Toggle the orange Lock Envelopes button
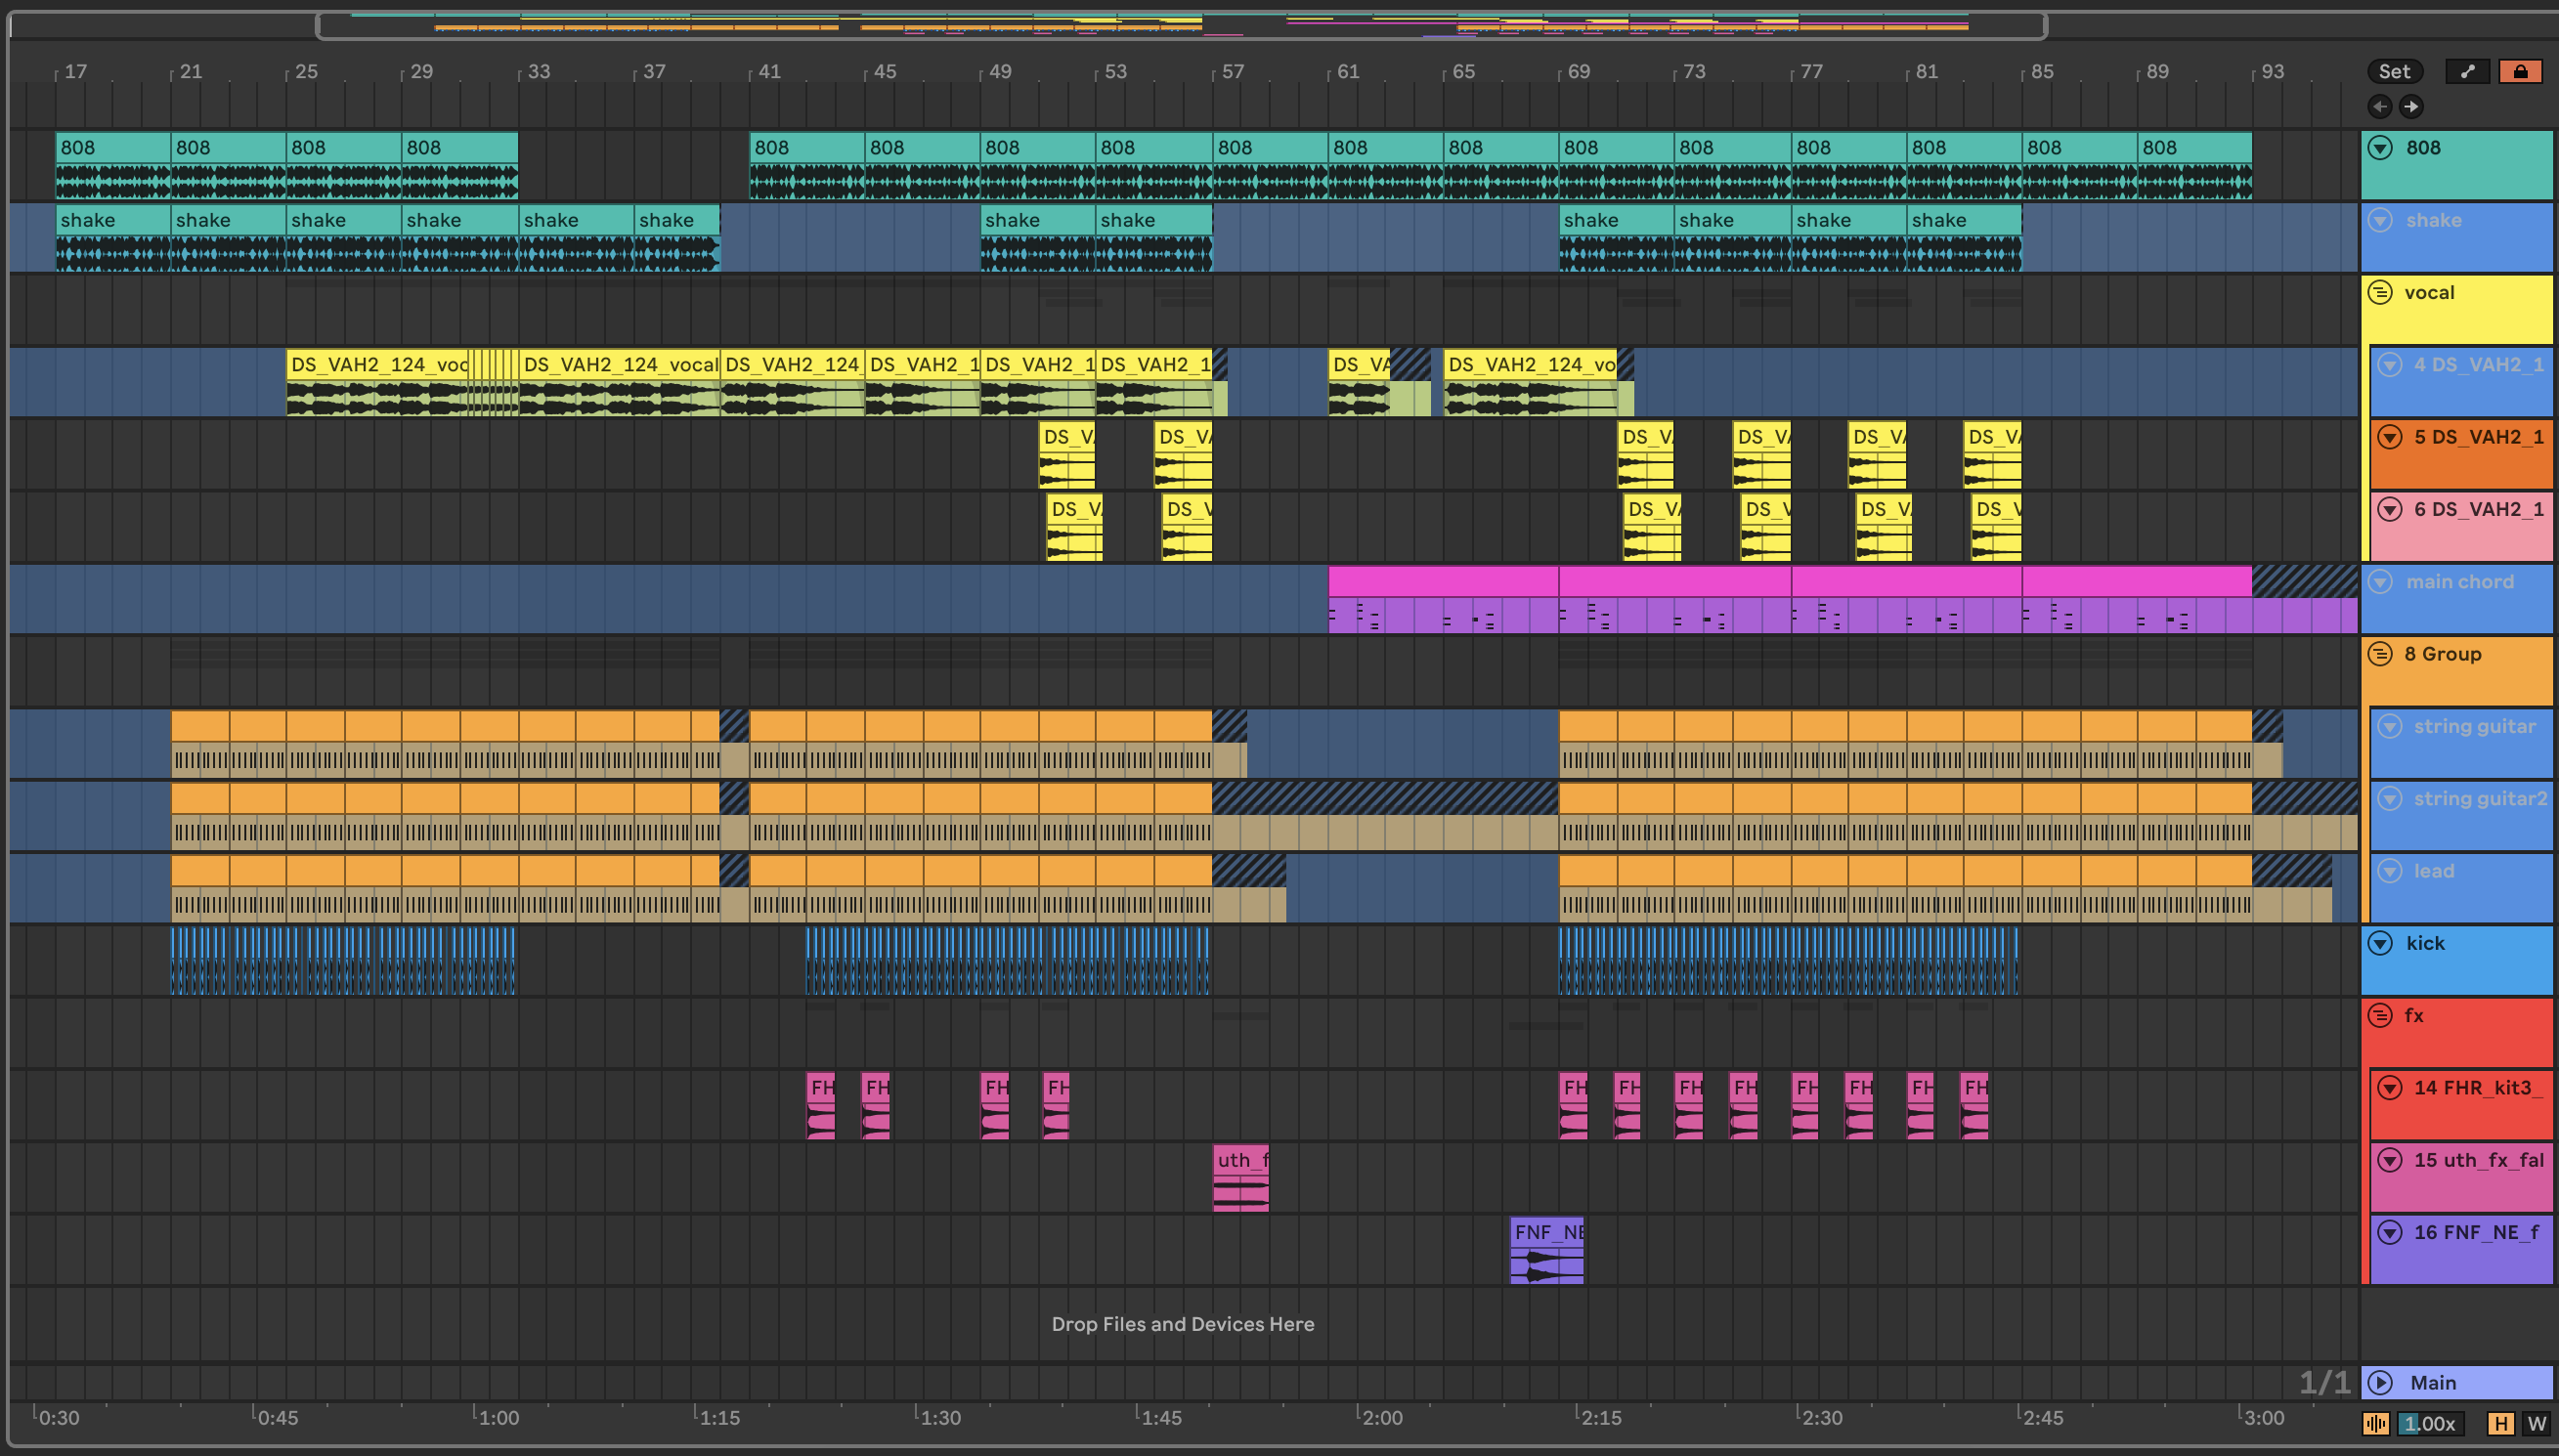Image resolution: width=2559 pixels, height=1456 pixels. [x=2520, y=71]
